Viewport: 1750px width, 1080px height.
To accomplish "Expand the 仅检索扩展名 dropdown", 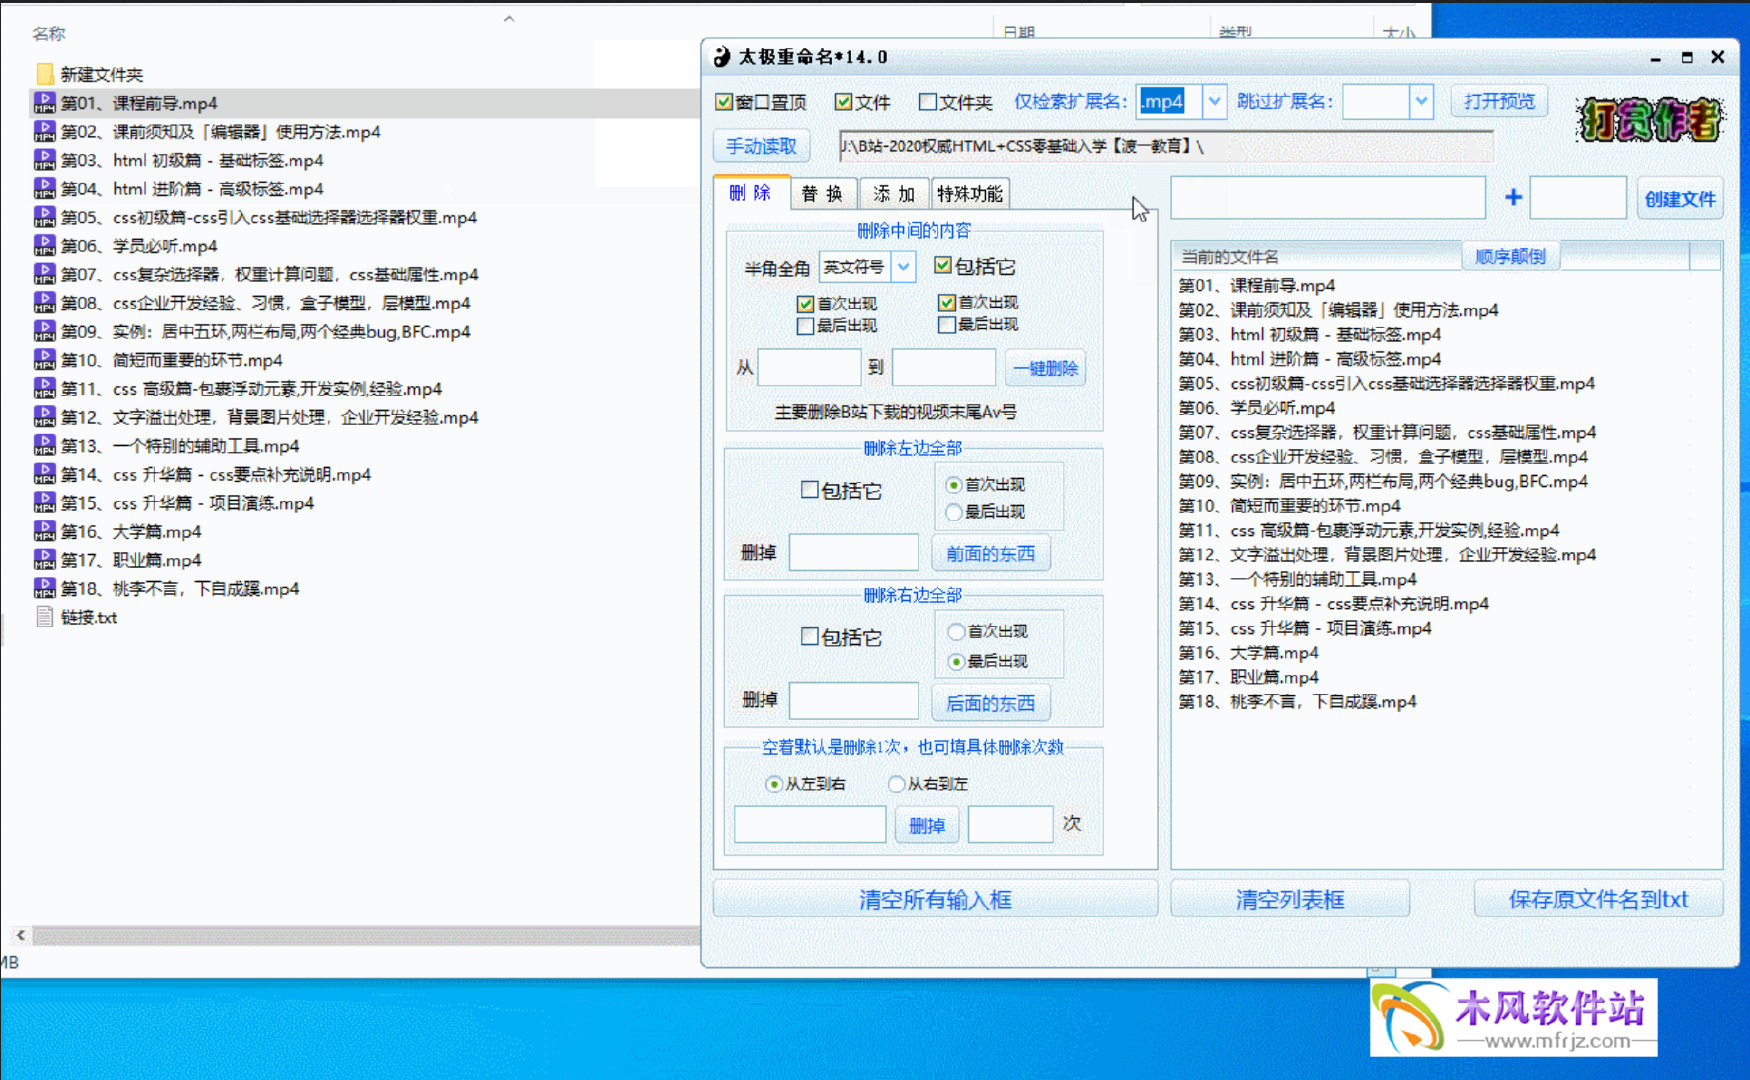I will (1214, 101).
